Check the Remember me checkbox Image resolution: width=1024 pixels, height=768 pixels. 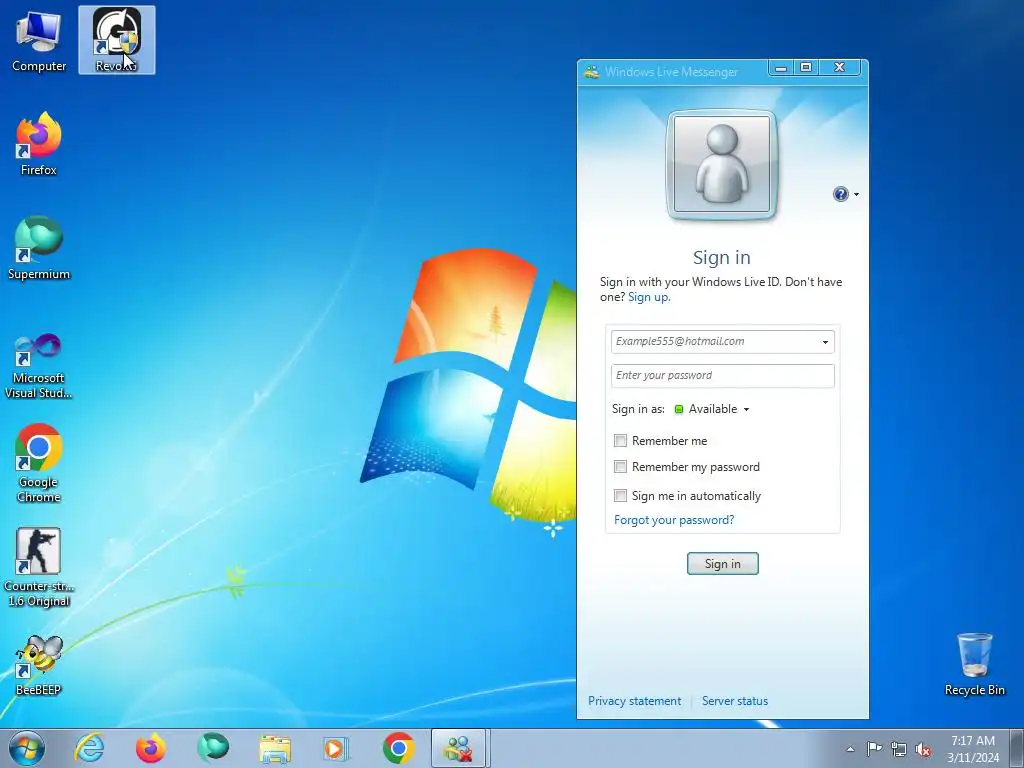click(x=620, y=441)
